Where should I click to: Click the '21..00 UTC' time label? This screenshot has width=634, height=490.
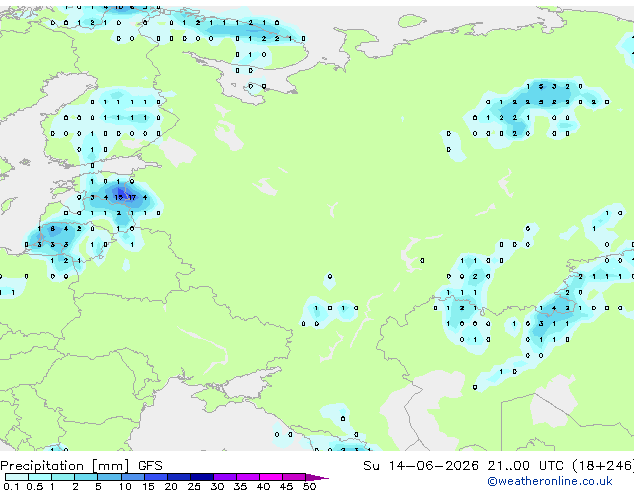point(526,466)
